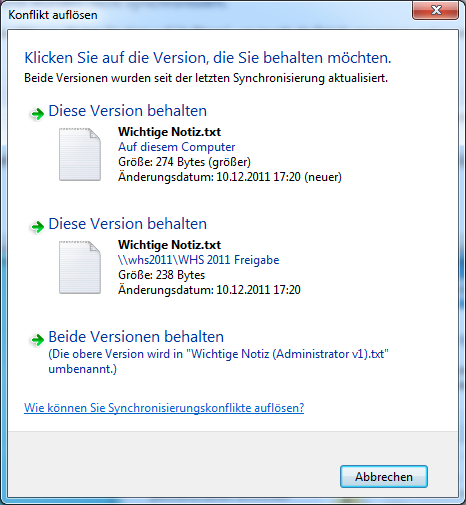
Task: Click the Konflikt auflösen title bar
Action: click(x=207, y=15)
